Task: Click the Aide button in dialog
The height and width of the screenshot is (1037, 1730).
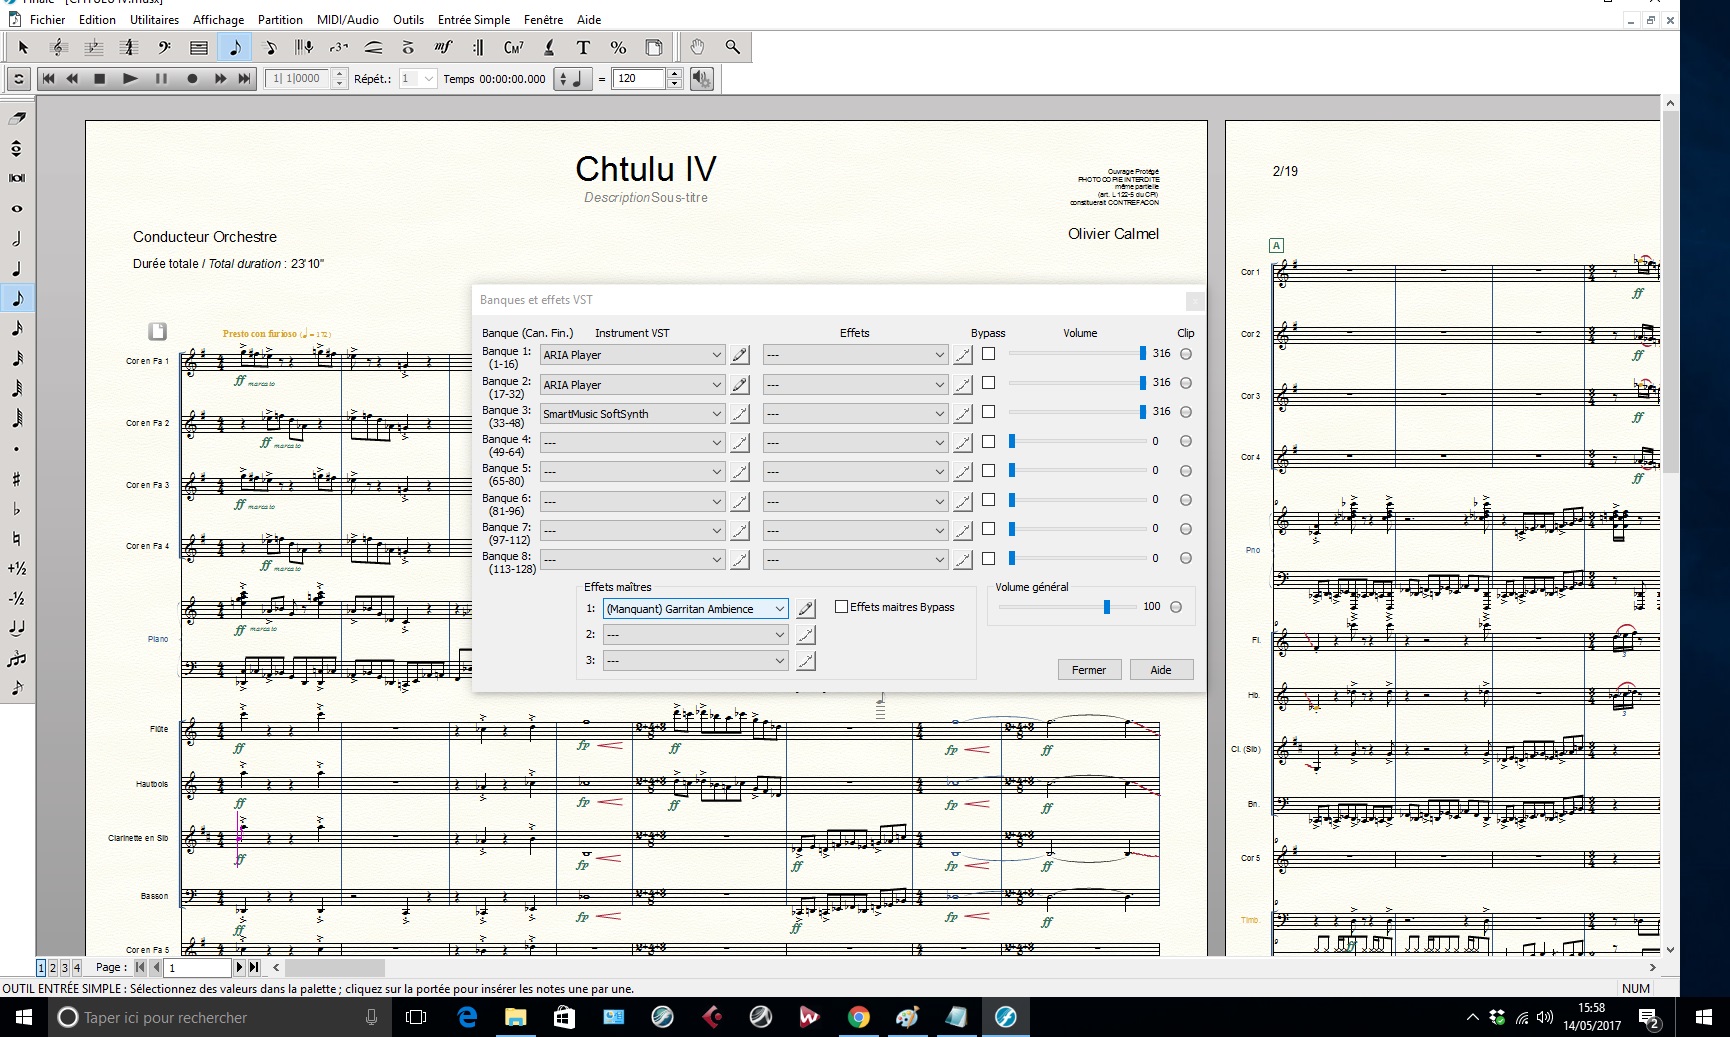Action: [x=1161, y=670]
